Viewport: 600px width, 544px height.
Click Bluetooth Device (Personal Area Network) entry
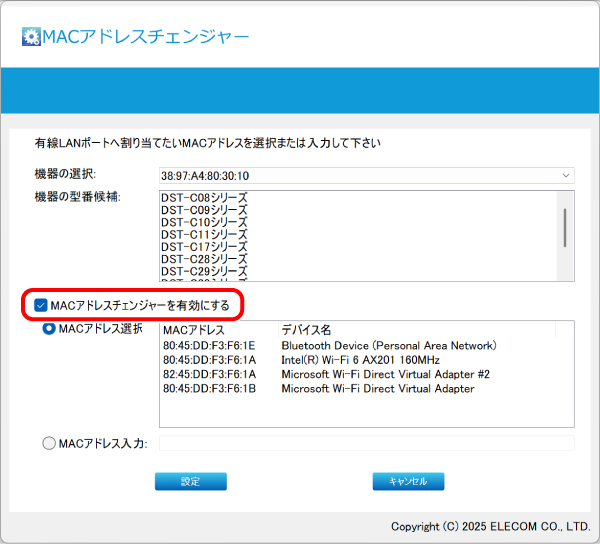(389, 345)
